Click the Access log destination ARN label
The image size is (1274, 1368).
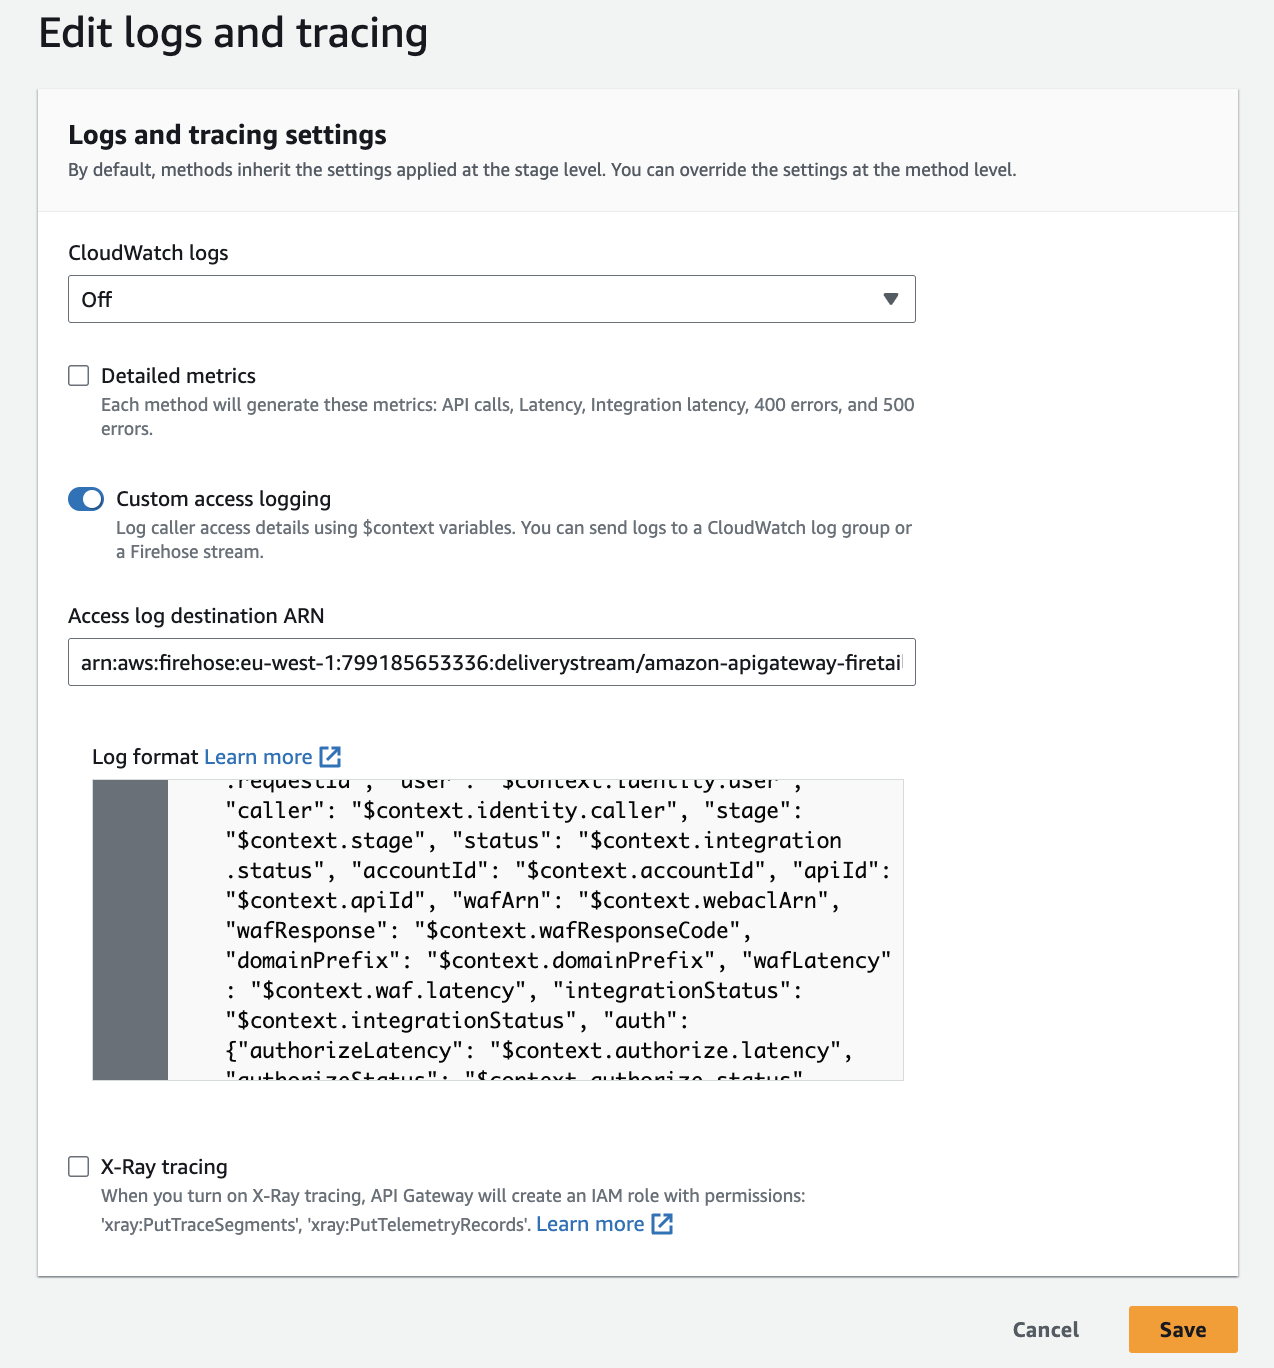pyautogui.click(x=196, y=616)
